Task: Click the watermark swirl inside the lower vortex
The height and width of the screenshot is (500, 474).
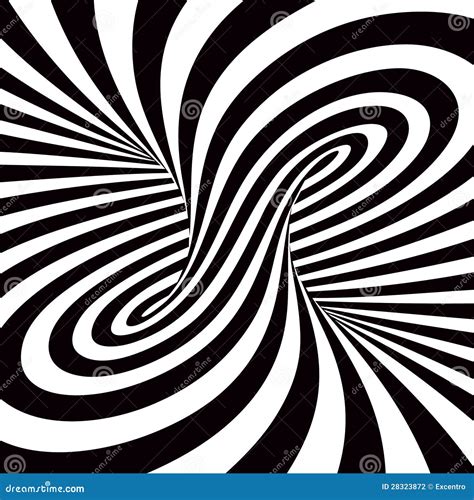Action: point(192,287)
